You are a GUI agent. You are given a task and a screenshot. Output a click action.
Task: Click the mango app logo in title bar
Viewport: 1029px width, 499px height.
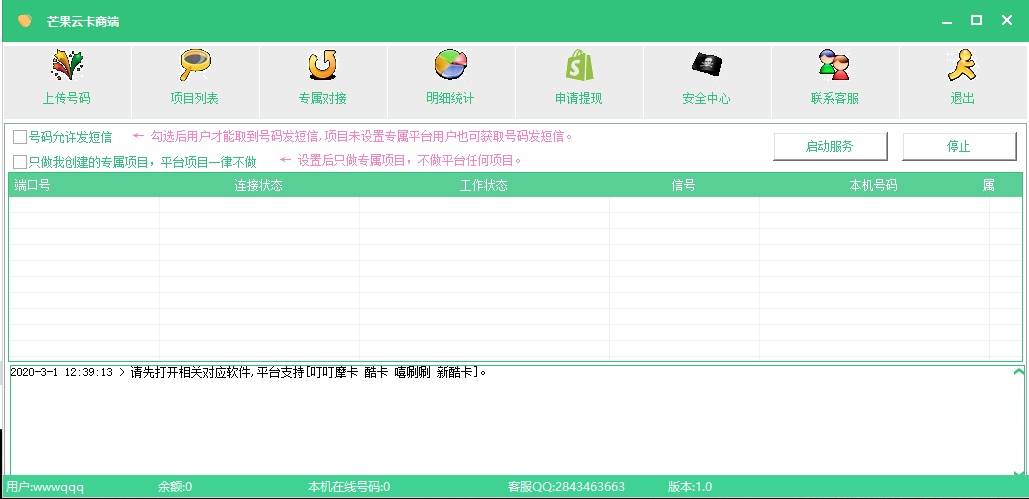(x=25, y=21)
